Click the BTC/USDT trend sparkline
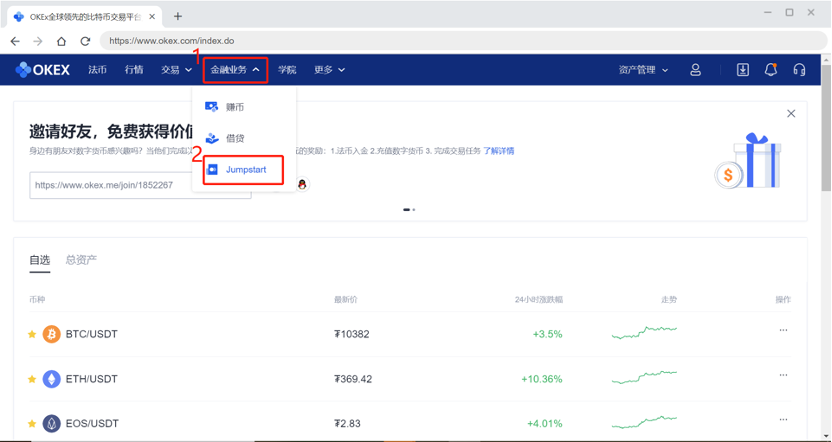The image size is (832, 442). pos(644,333)
